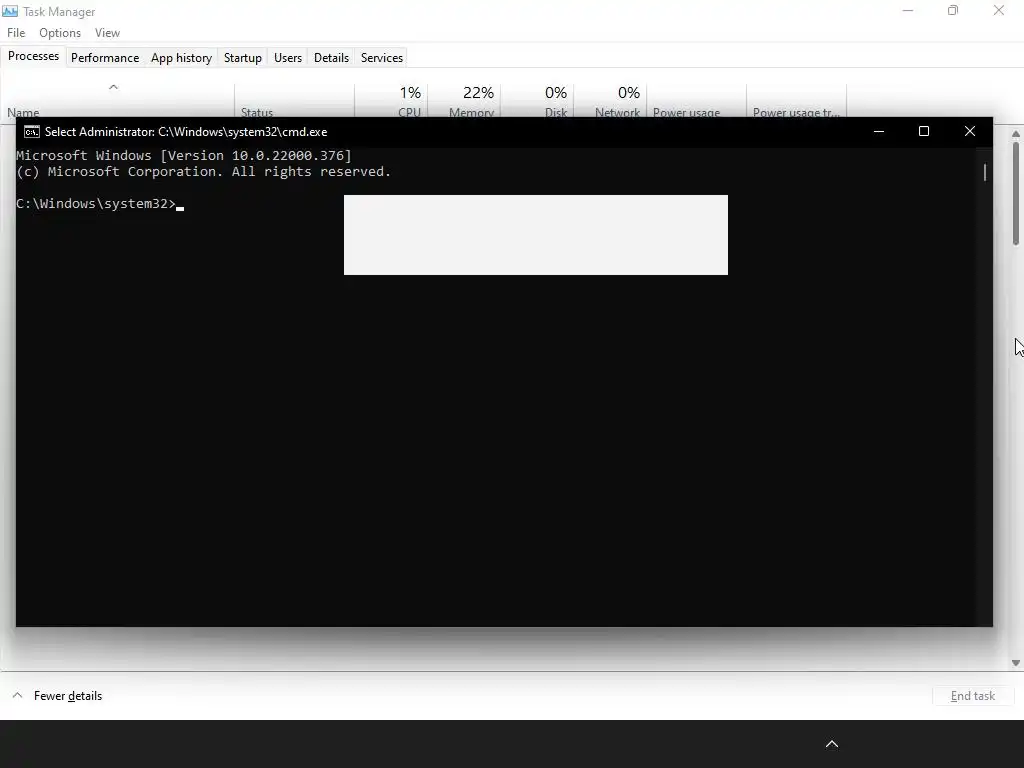This screenshot has width=1024, height=768.
Task: Close the command prompt window
Action: (970, 131)
